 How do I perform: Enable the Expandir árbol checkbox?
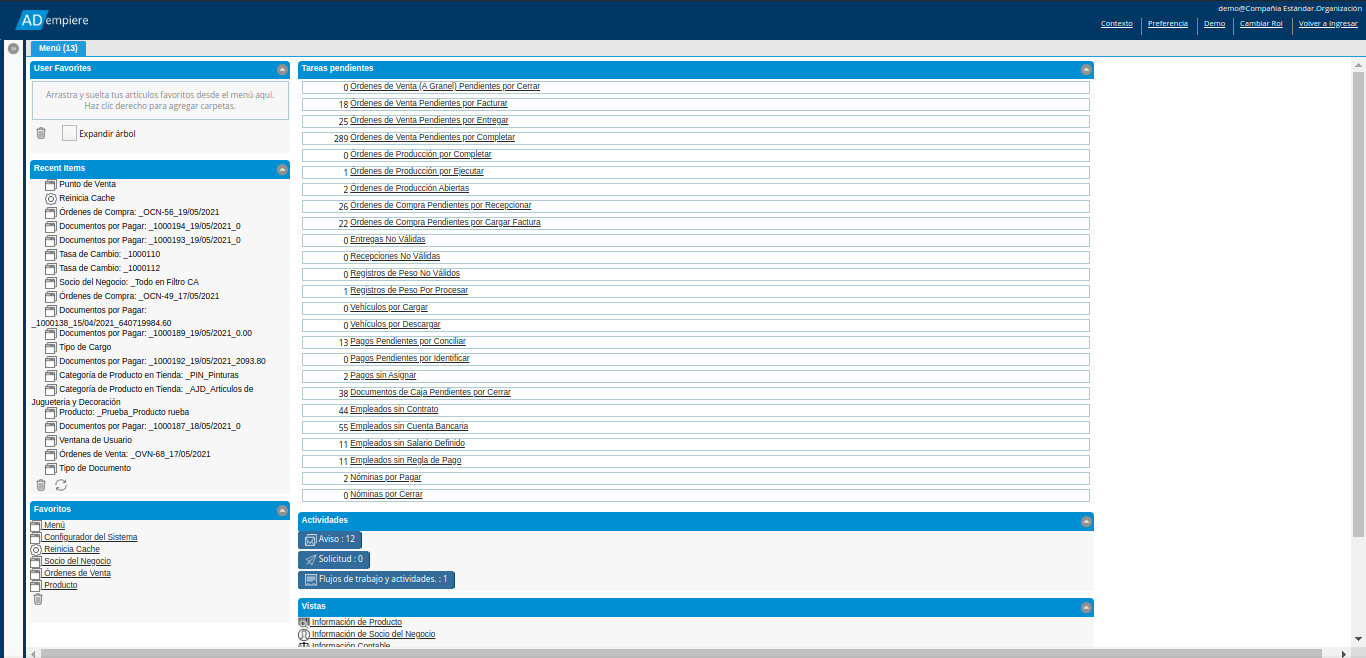(x=69, y=133)
